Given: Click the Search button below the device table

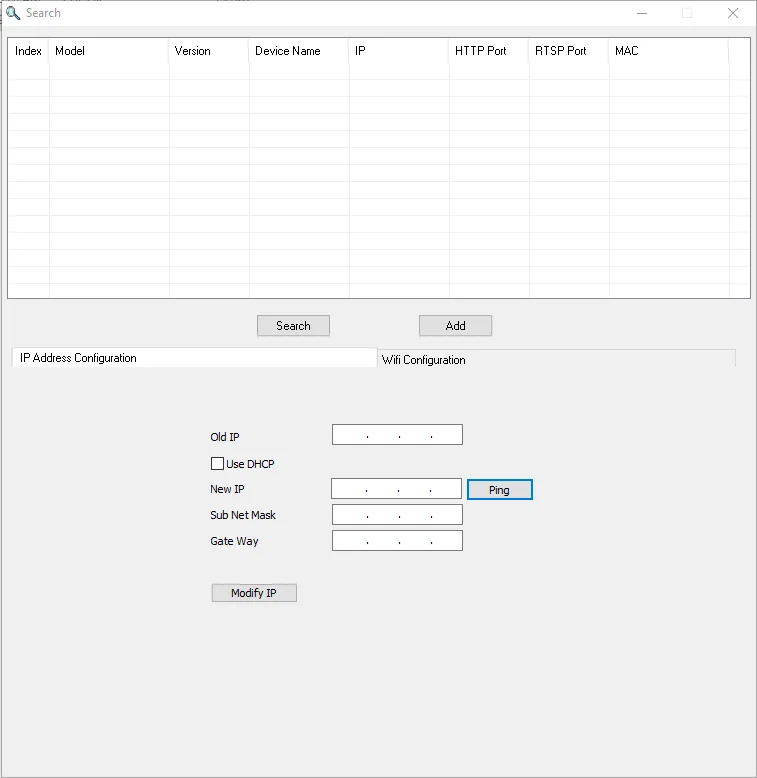Looking at the screenshot, I should click(293, 326).
